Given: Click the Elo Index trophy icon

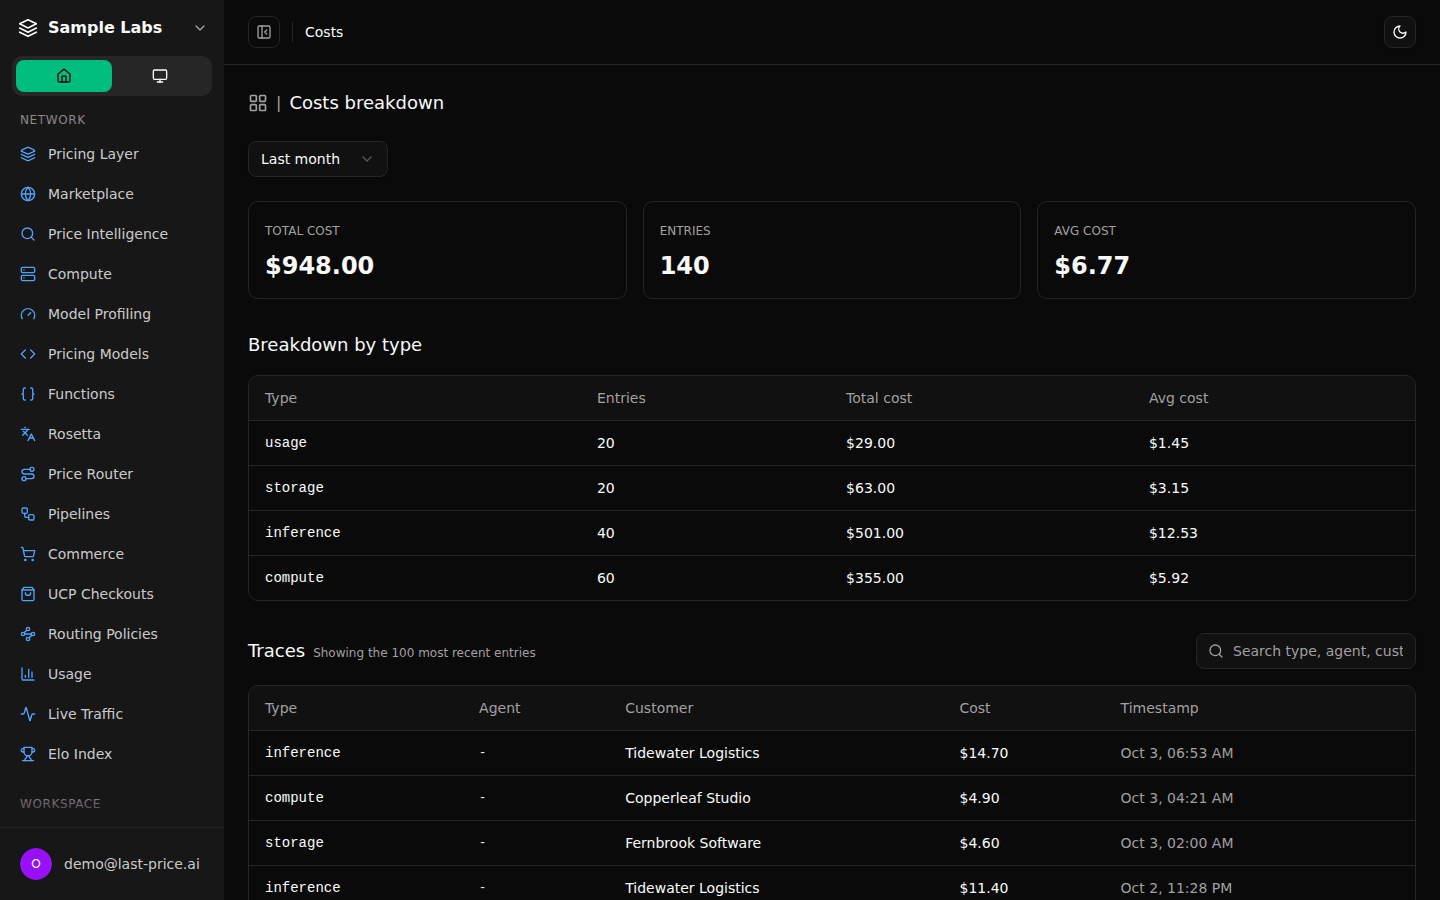Looking at the screenshot, I should [x=28, y=754].
